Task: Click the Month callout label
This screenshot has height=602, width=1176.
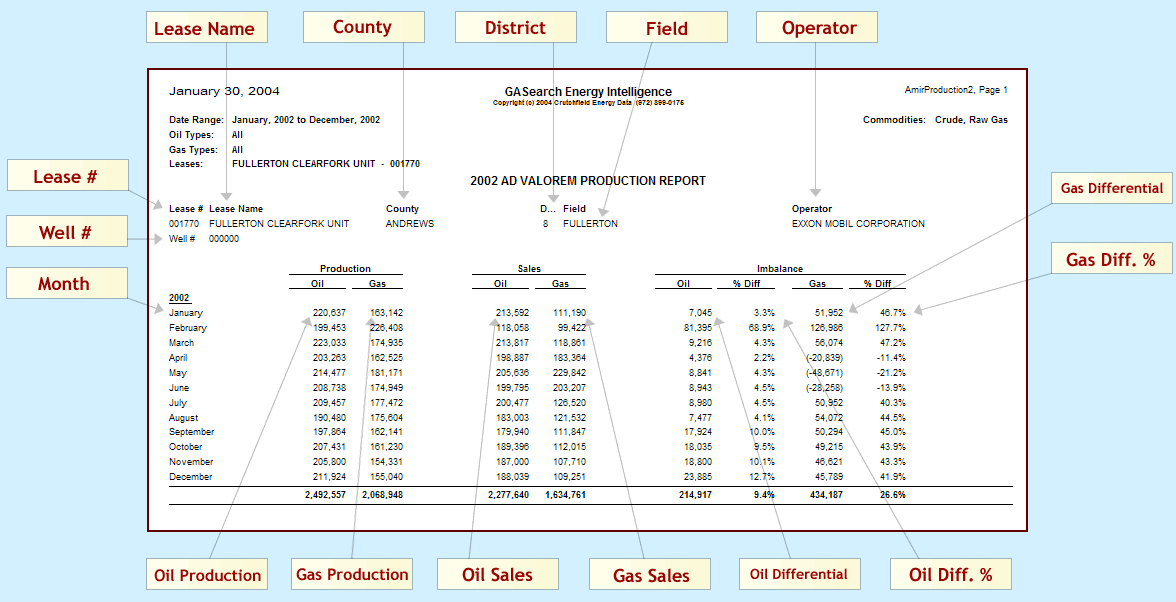Action: coord(66,284)
